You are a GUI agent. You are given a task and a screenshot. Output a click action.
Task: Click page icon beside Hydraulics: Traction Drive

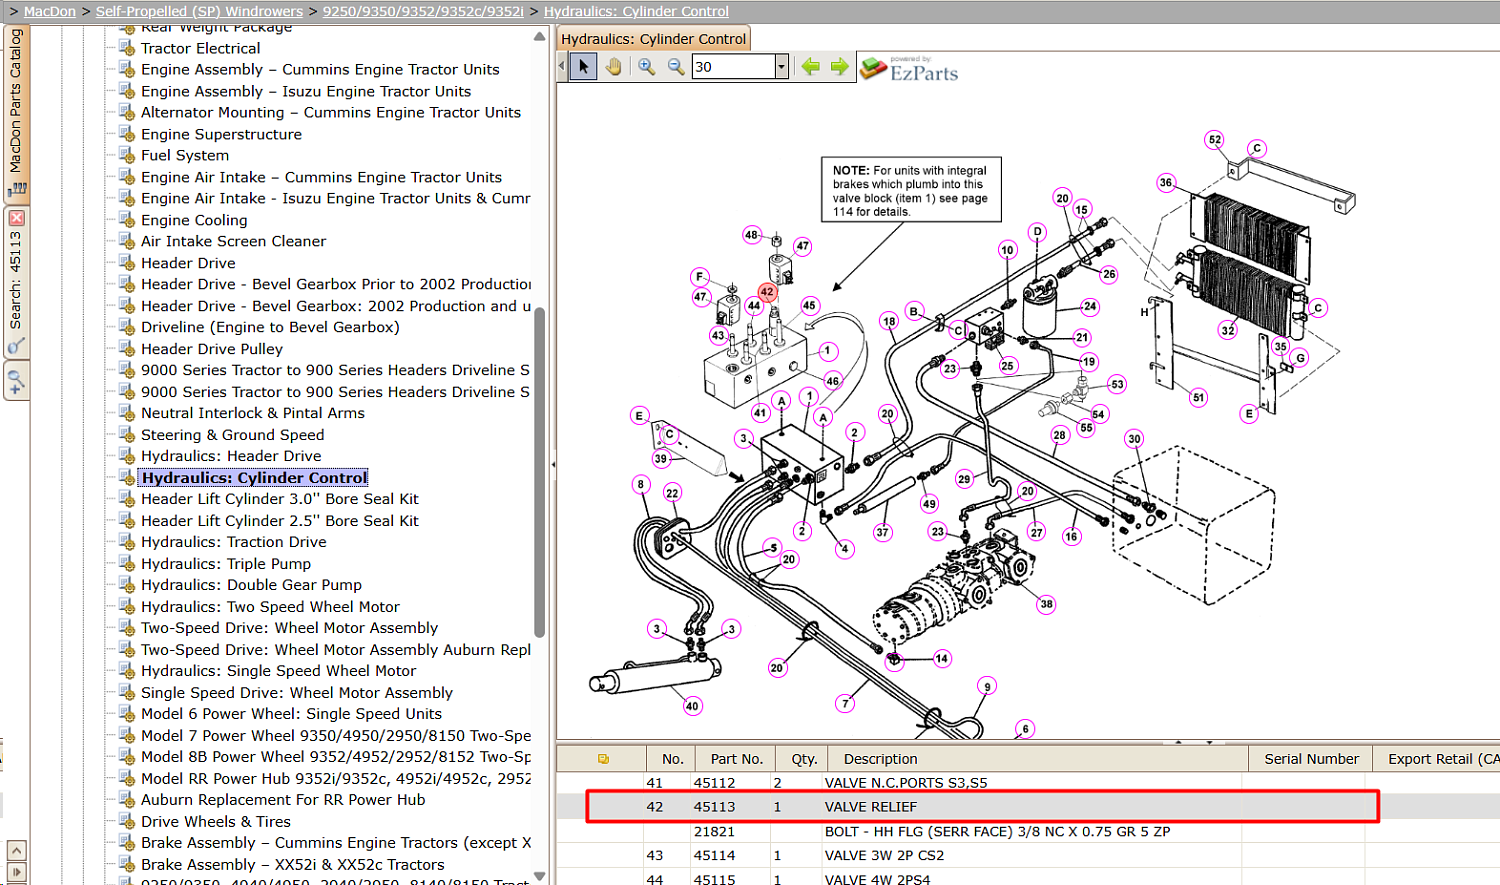[127, 542]
